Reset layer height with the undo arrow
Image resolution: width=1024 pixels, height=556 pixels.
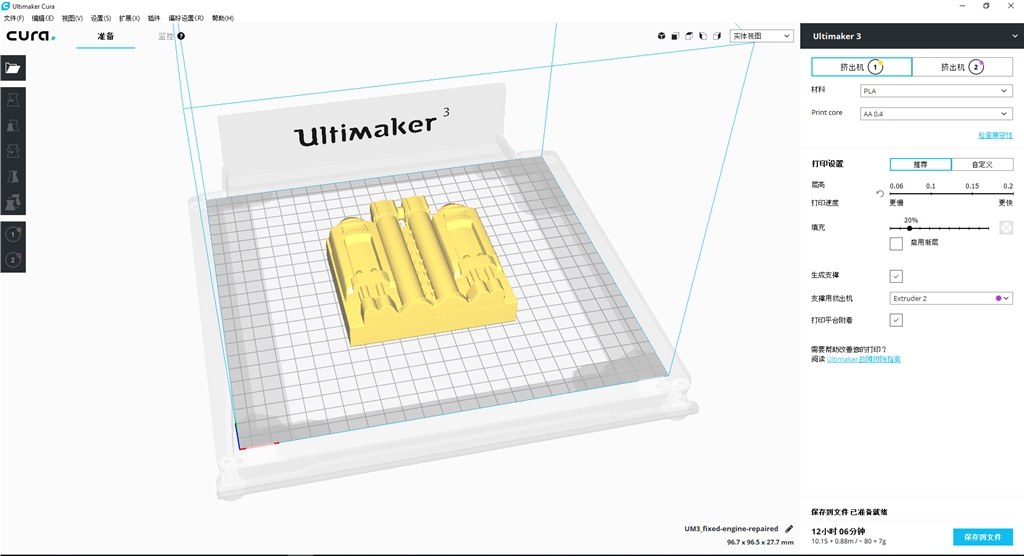coord(880,194)
